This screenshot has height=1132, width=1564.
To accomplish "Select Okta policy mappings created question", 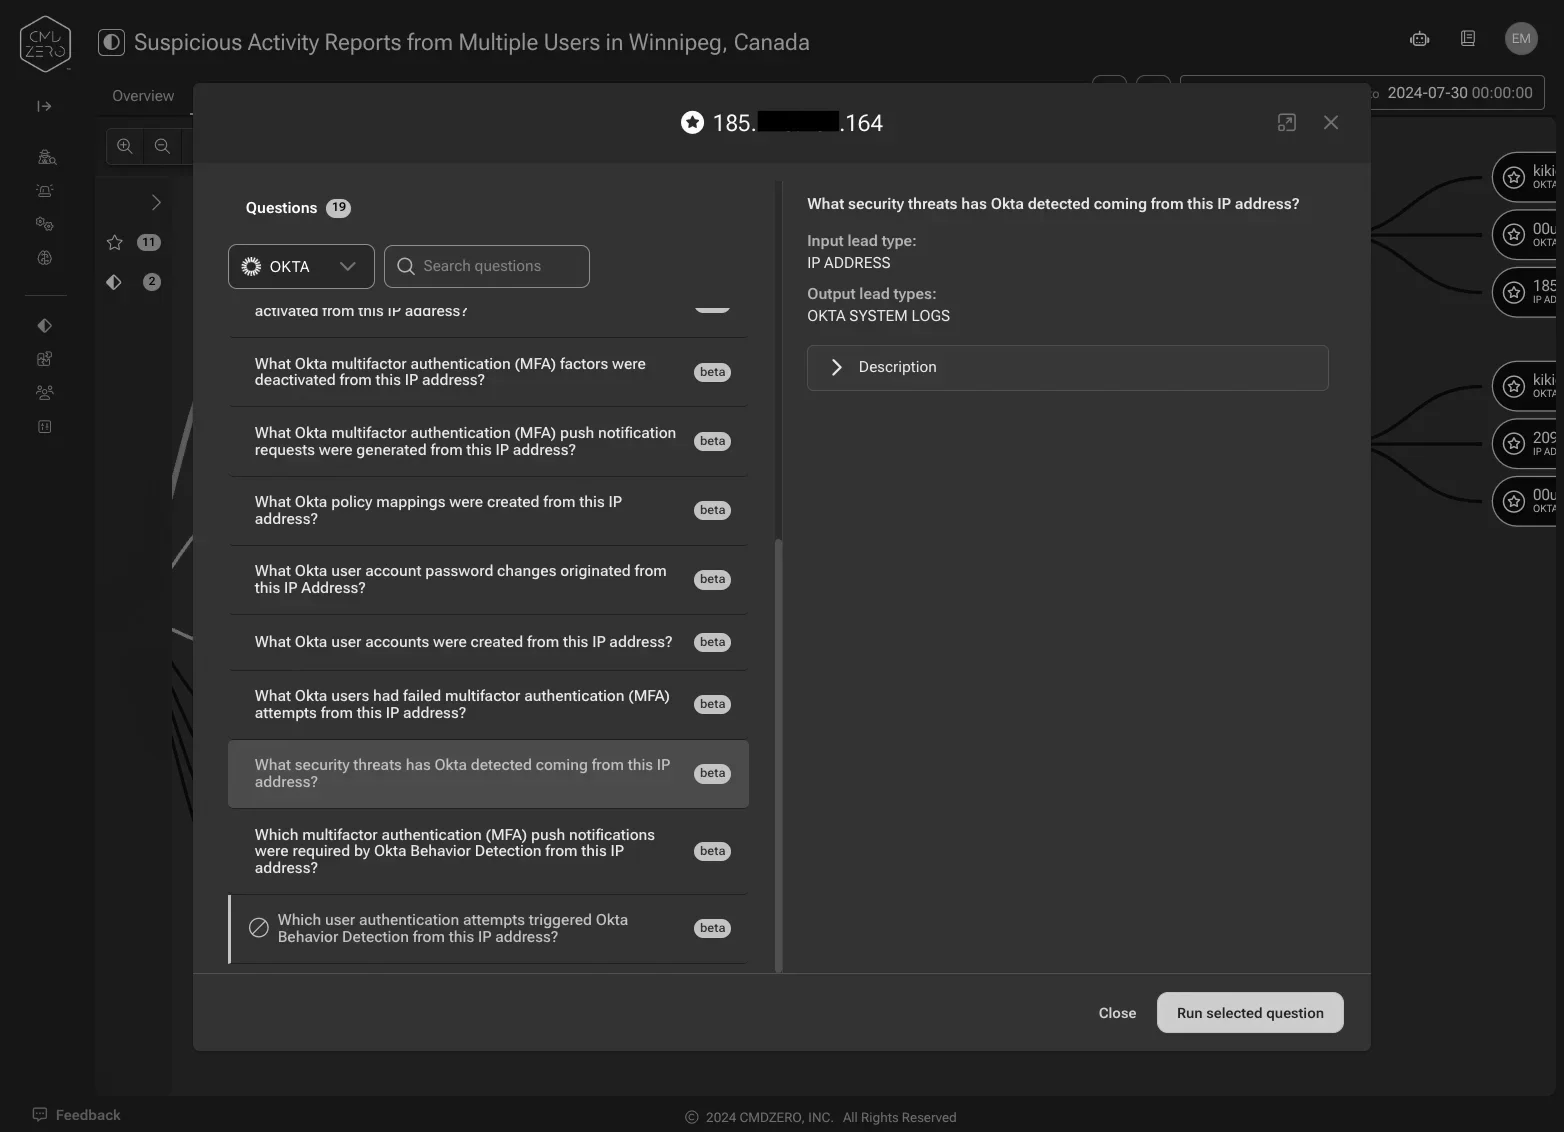I will pyautogui.click(x=488, y=510).
